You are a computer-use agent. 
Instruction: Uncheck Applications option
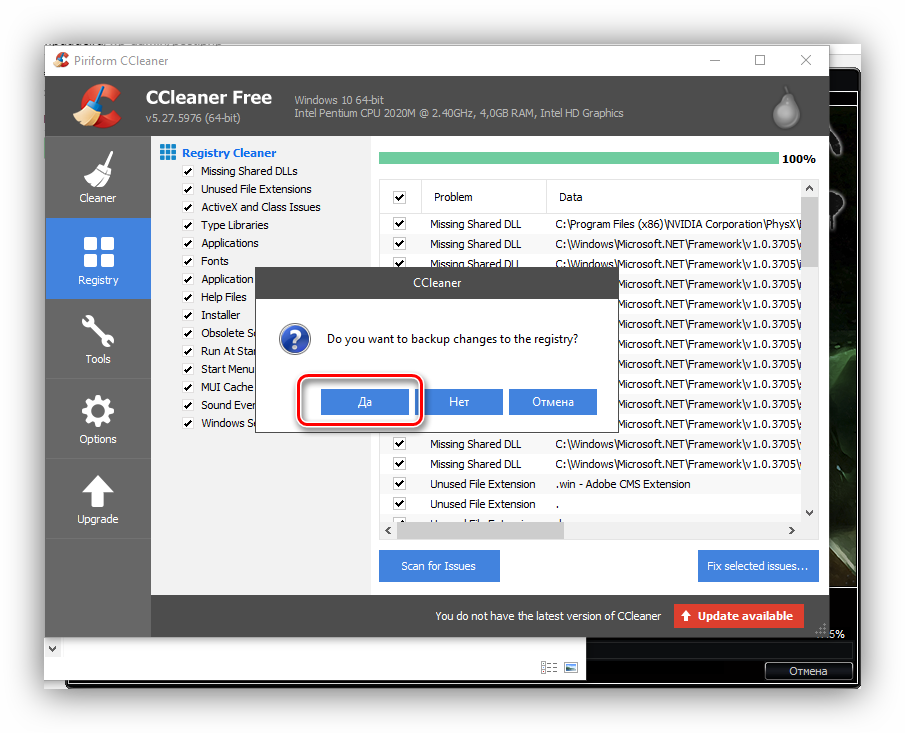click(188, 243)
